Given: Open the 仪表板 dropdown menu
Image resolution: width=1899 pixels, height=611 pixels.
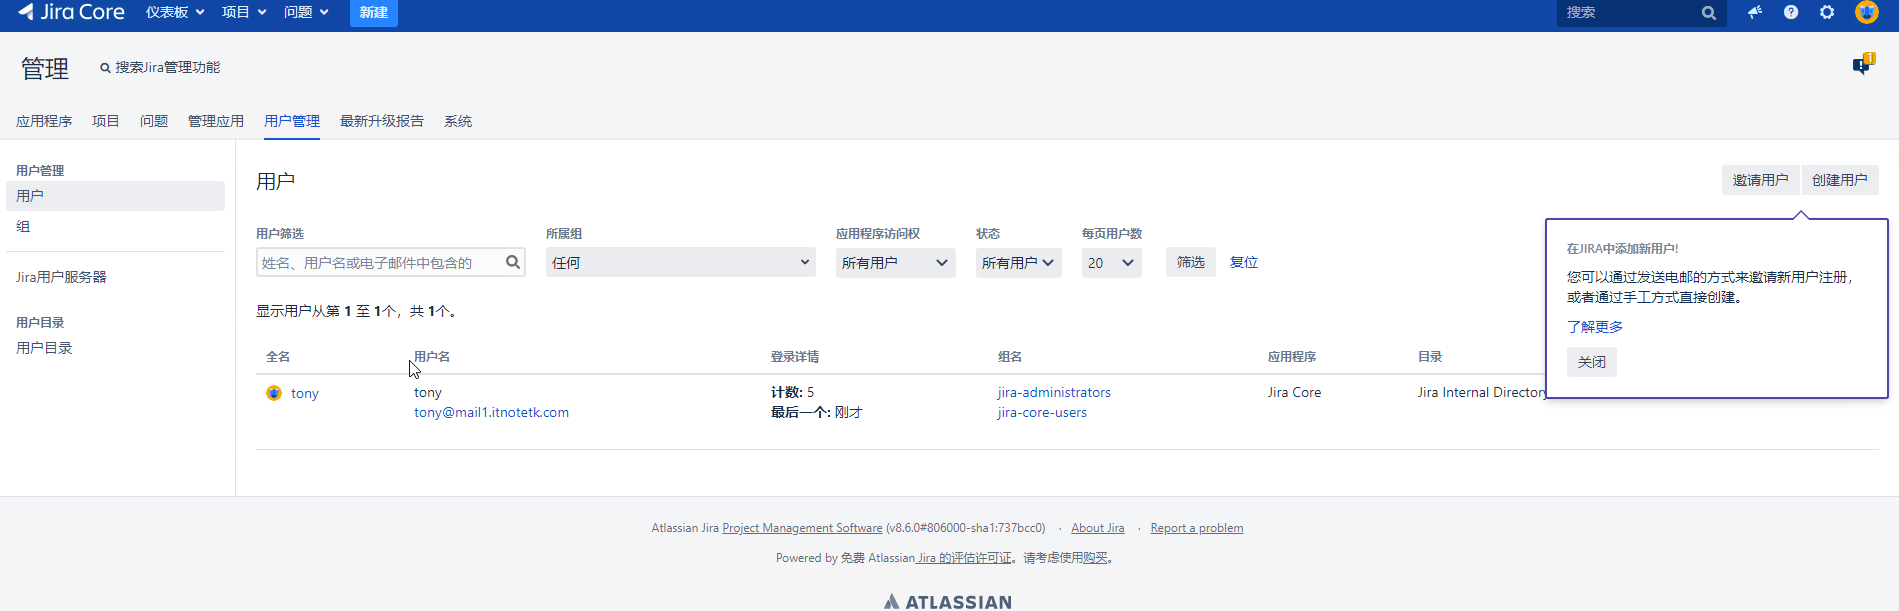Looking at the screenshot, I should click(x=175, y=12).
